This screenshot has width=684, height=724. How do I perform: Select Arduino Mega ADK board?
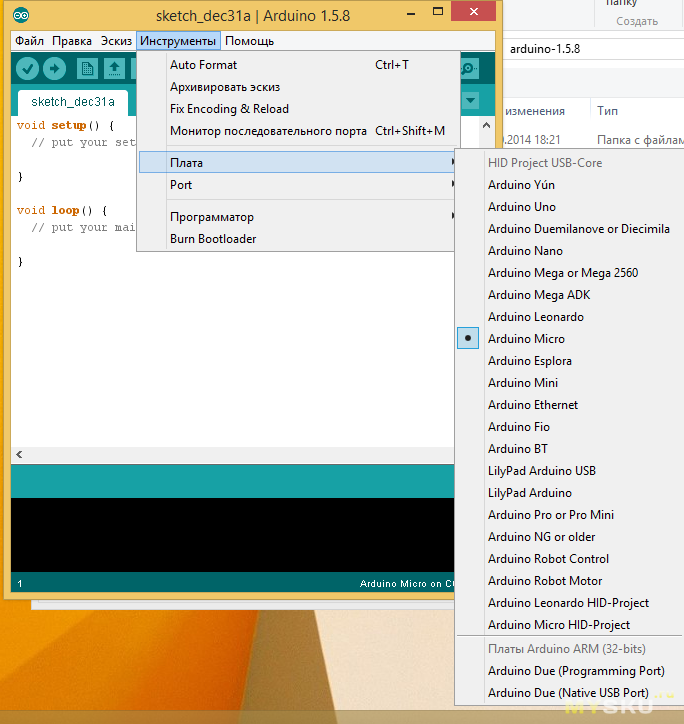point(569,295)
